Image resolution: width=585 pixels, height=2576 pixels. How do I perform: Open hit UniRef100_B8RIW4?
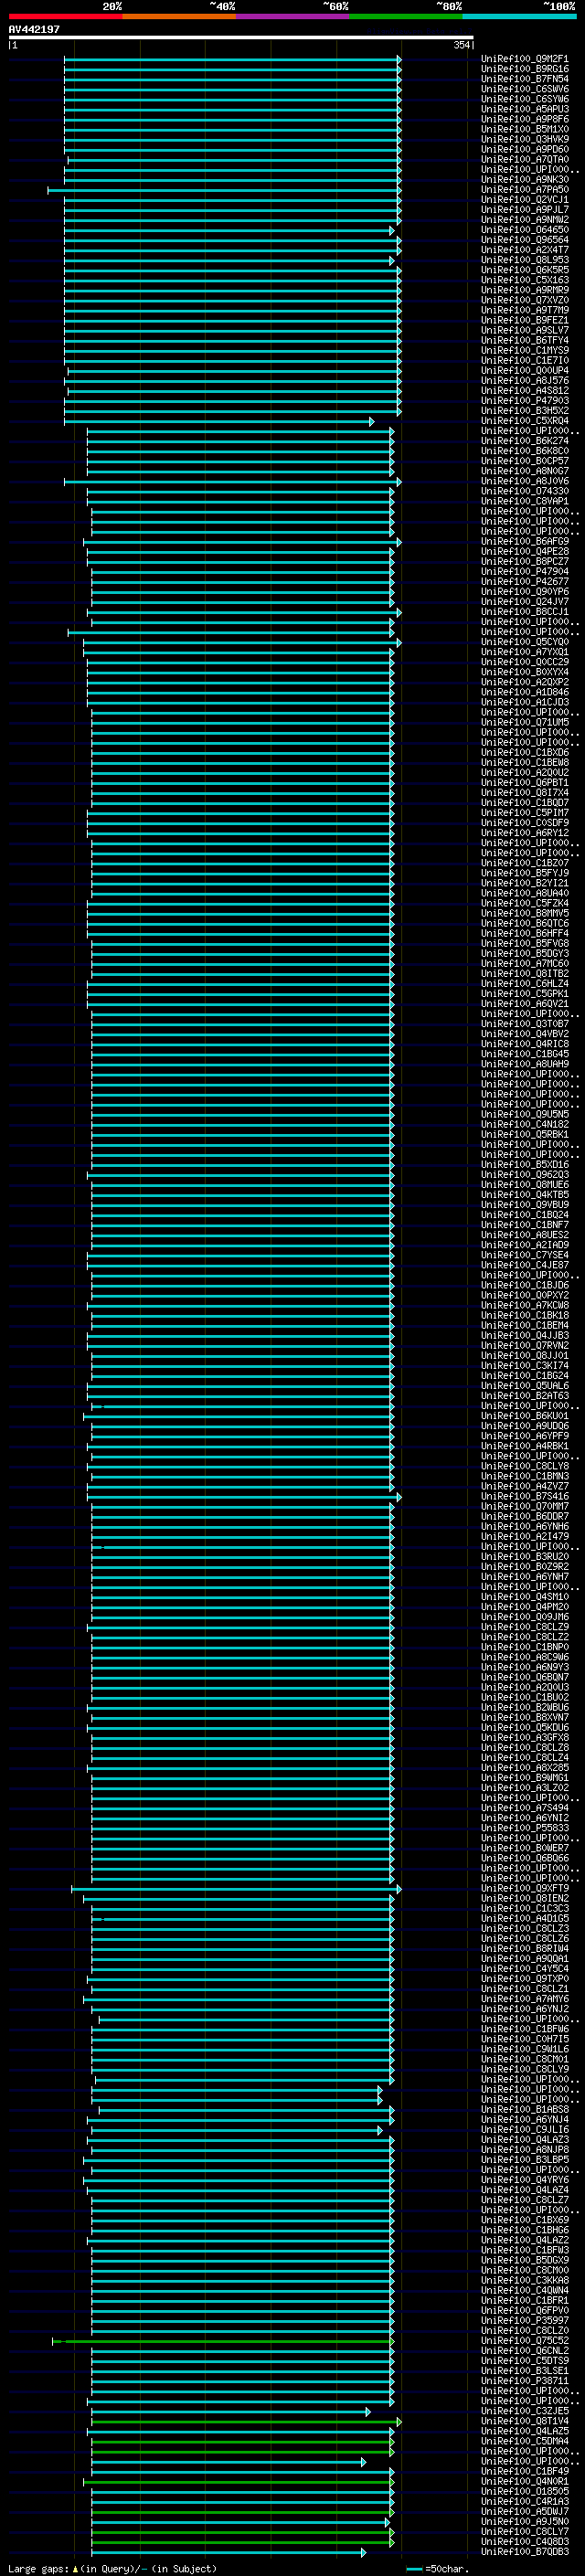click(525, 1948)
